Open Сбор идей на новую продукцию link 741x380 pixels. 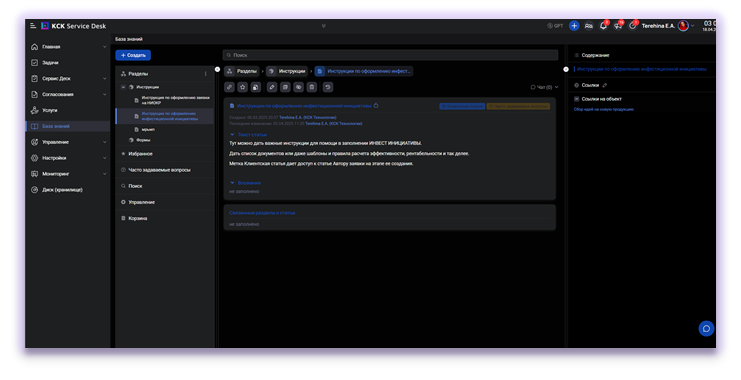(x=603, y=110)
